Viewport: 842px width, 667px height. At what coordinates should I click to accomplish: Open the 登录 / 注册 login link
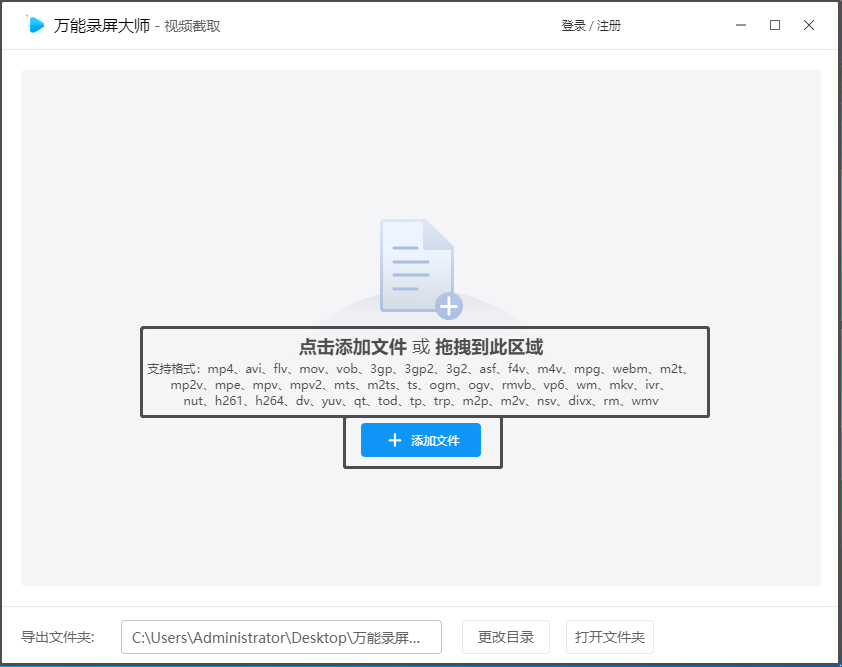click(x=591, y=26)
